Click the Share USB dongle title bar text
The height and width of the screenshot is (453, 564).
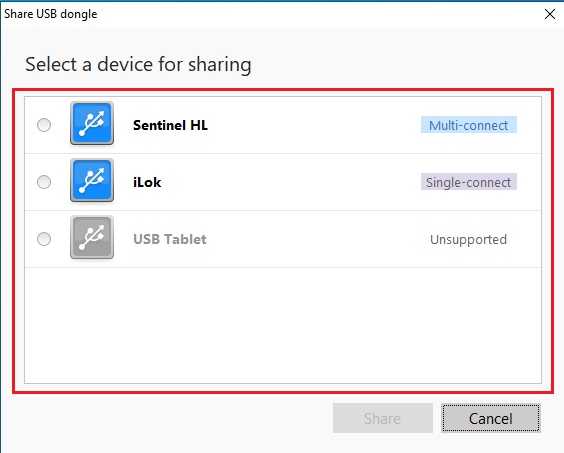coord(51,14)
